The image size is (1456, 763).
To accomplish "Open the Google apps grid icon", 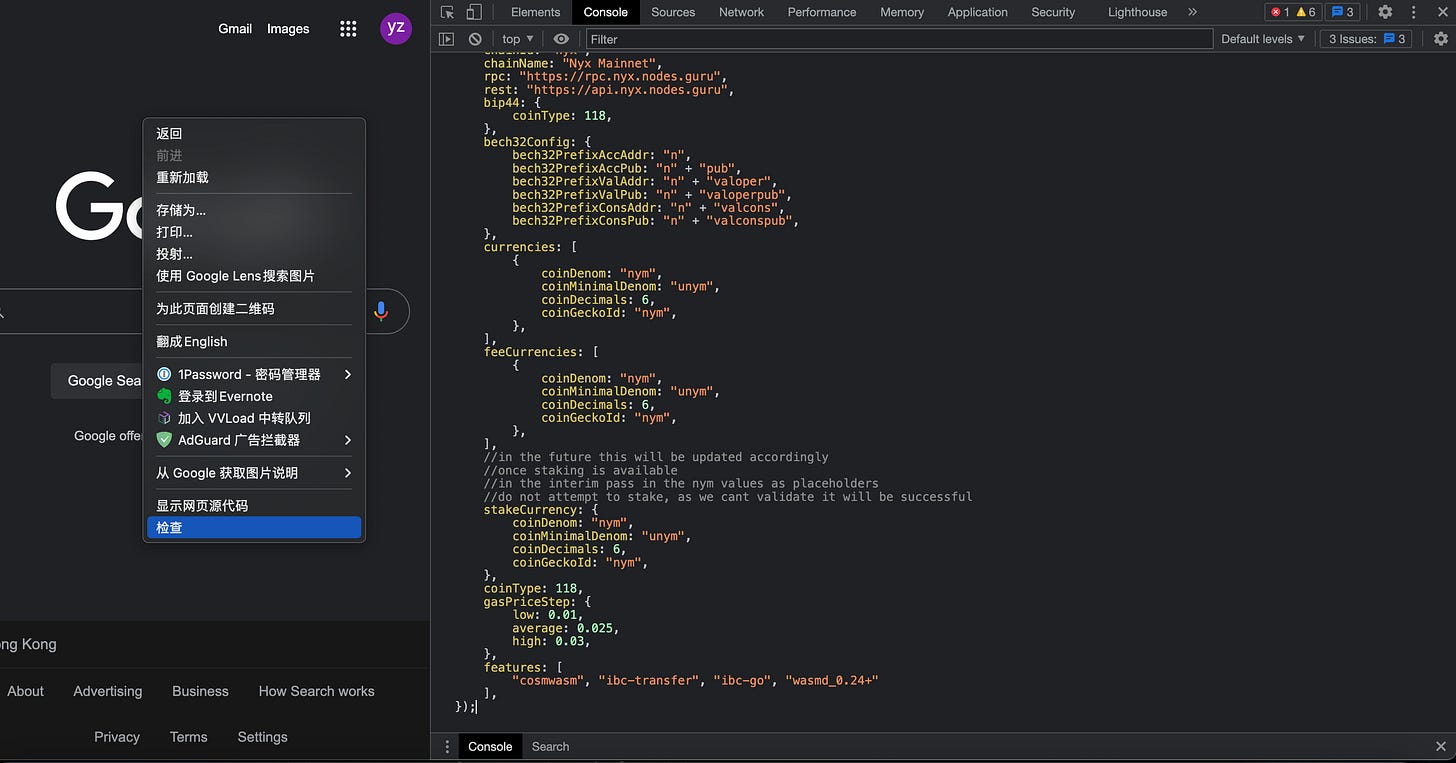I will coord(348,29).
